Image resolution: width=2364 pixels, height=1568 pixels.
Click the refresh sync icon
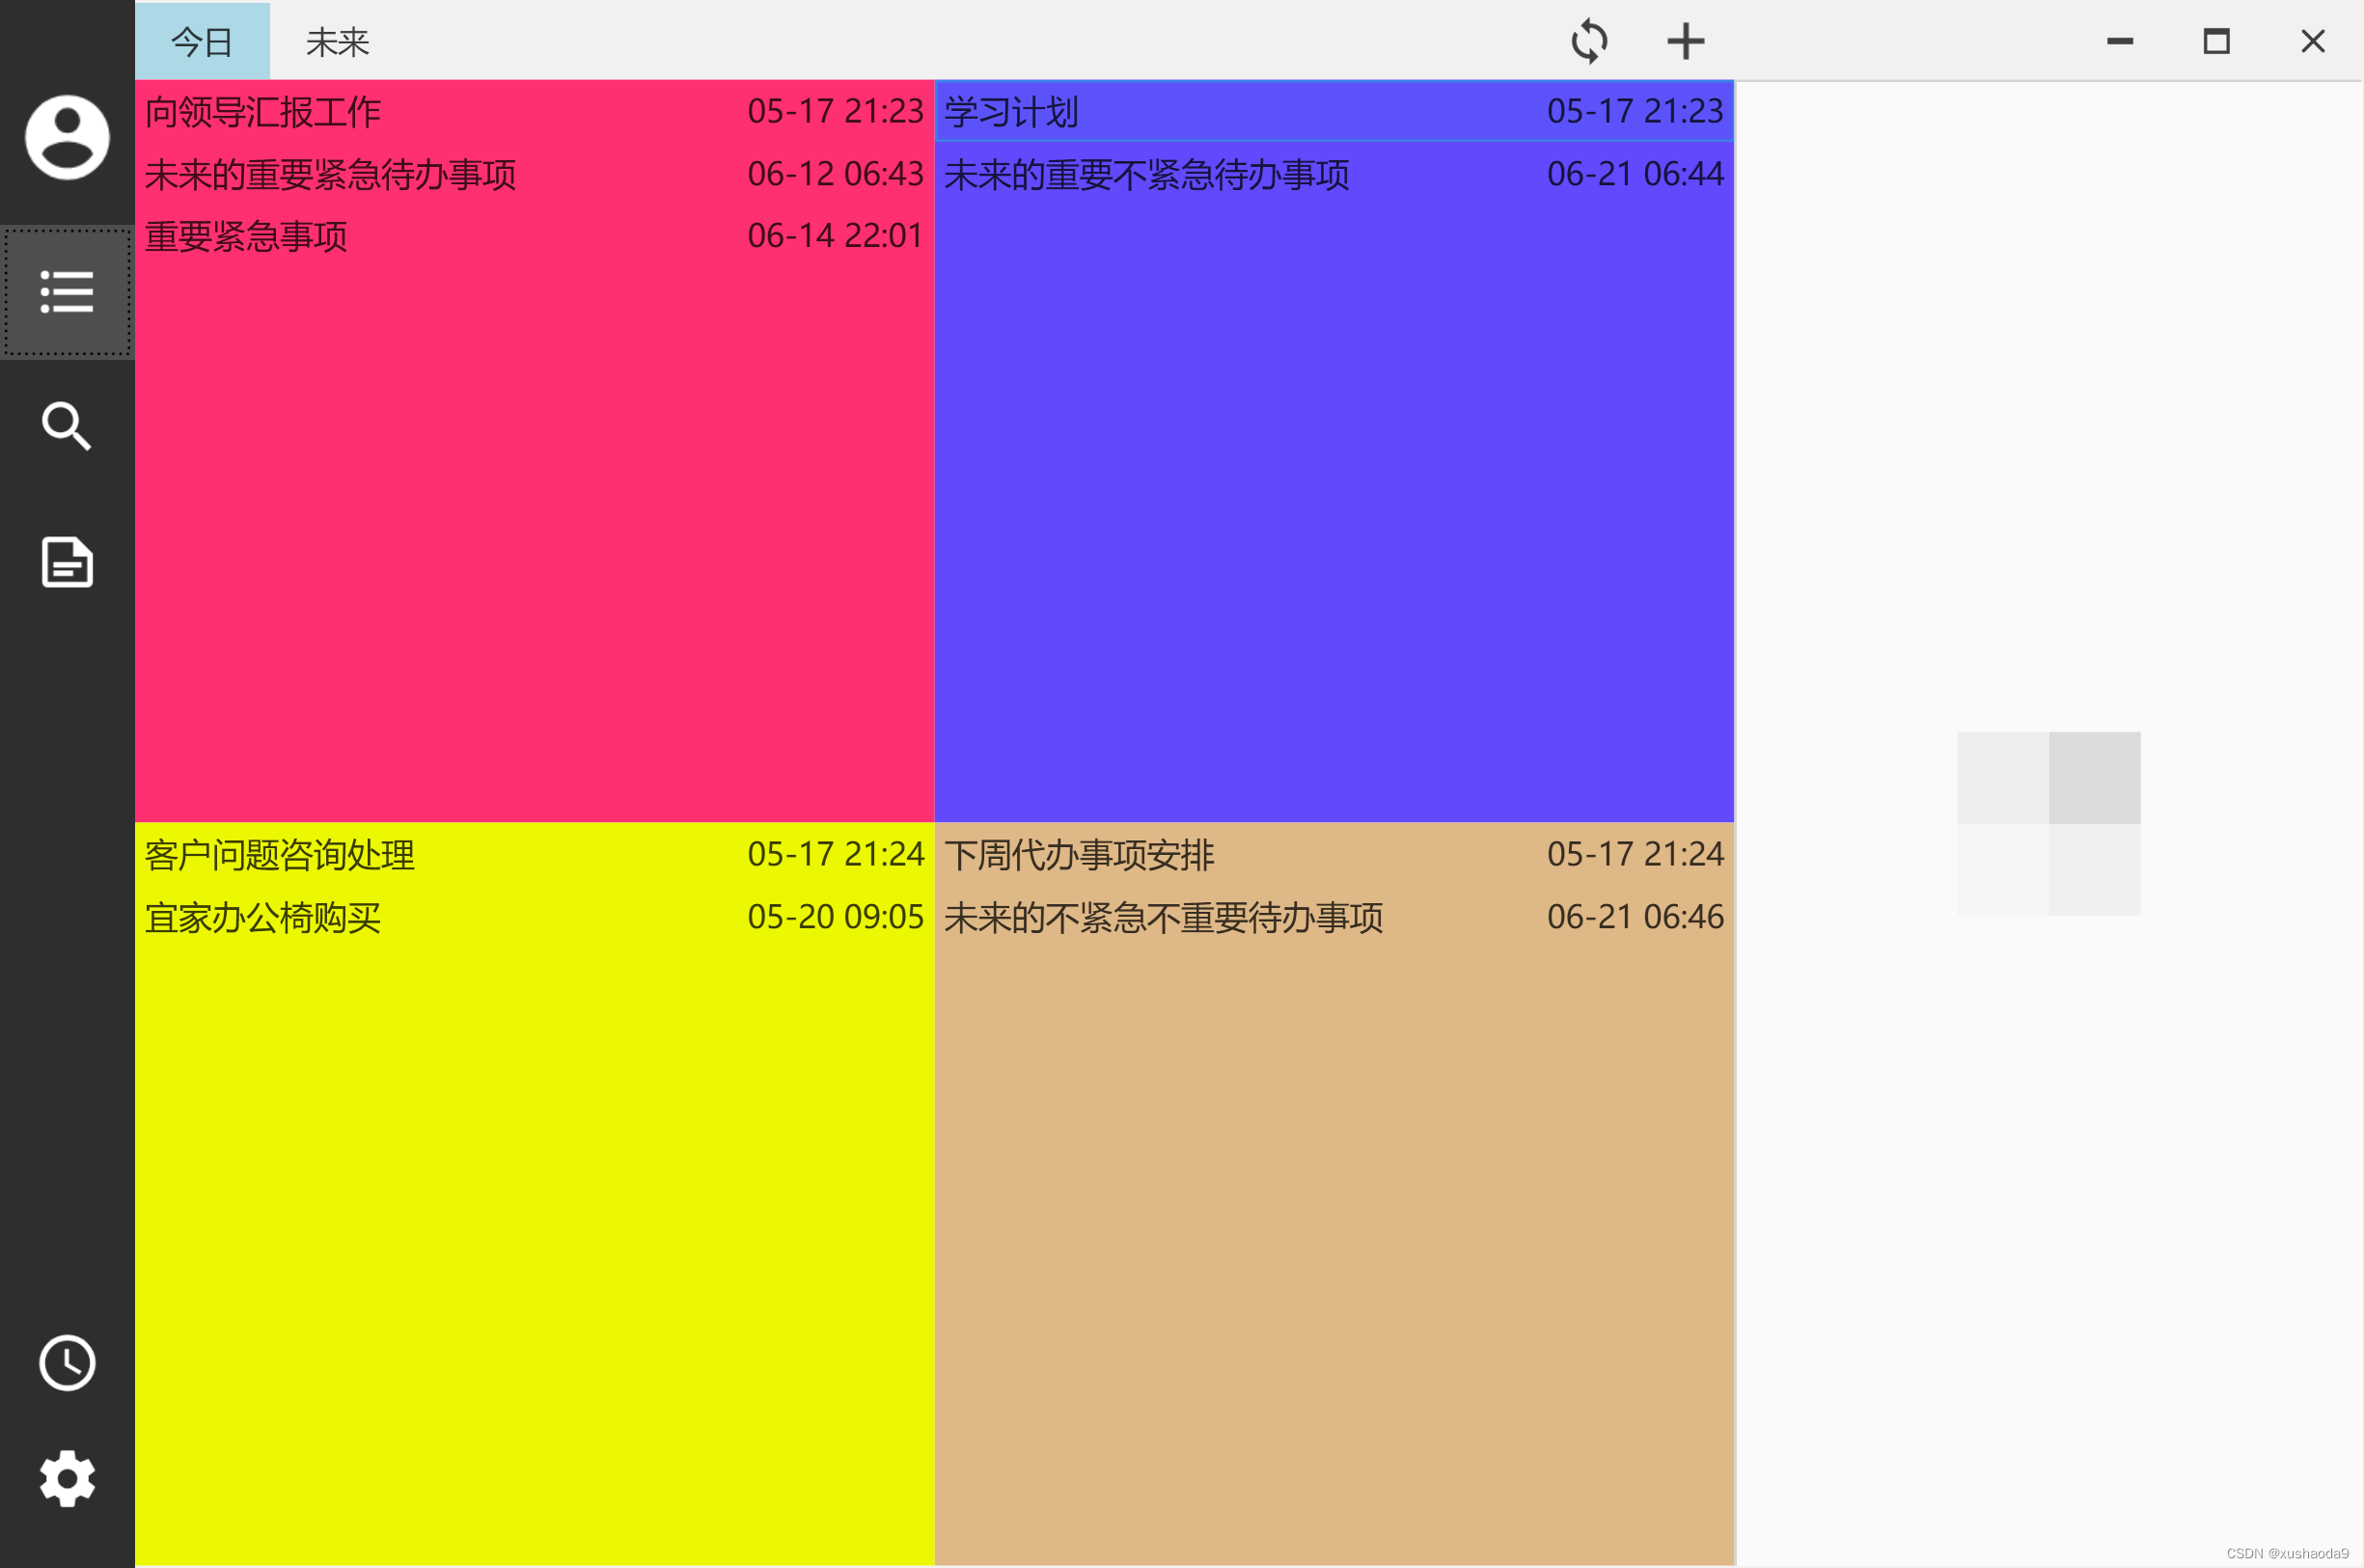pyautogui.click(x=1588, y=42)
